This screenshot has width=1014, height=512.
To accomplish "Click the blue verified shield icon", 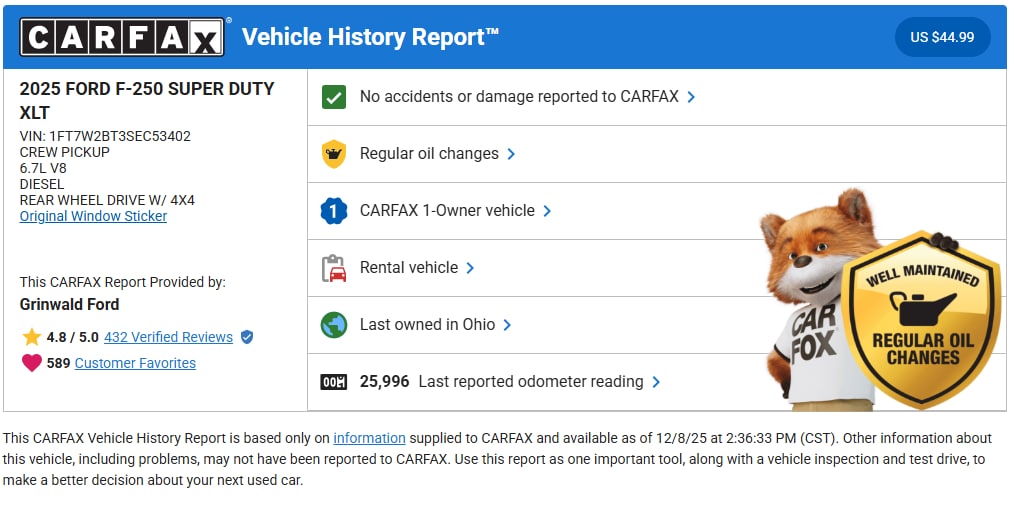I will click(247, 337).
